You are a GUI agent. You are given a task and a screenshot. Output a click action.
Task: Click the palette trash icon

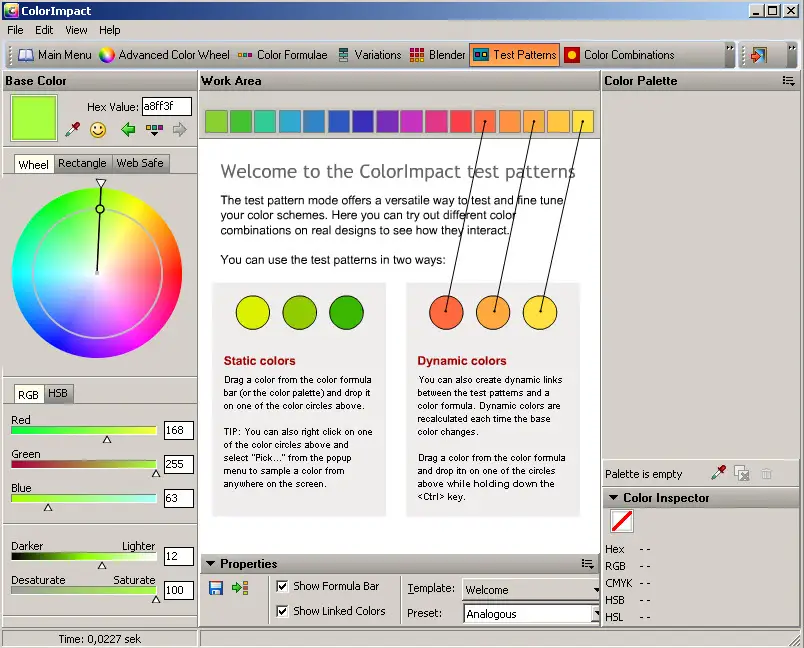click(x=767, y=473)
